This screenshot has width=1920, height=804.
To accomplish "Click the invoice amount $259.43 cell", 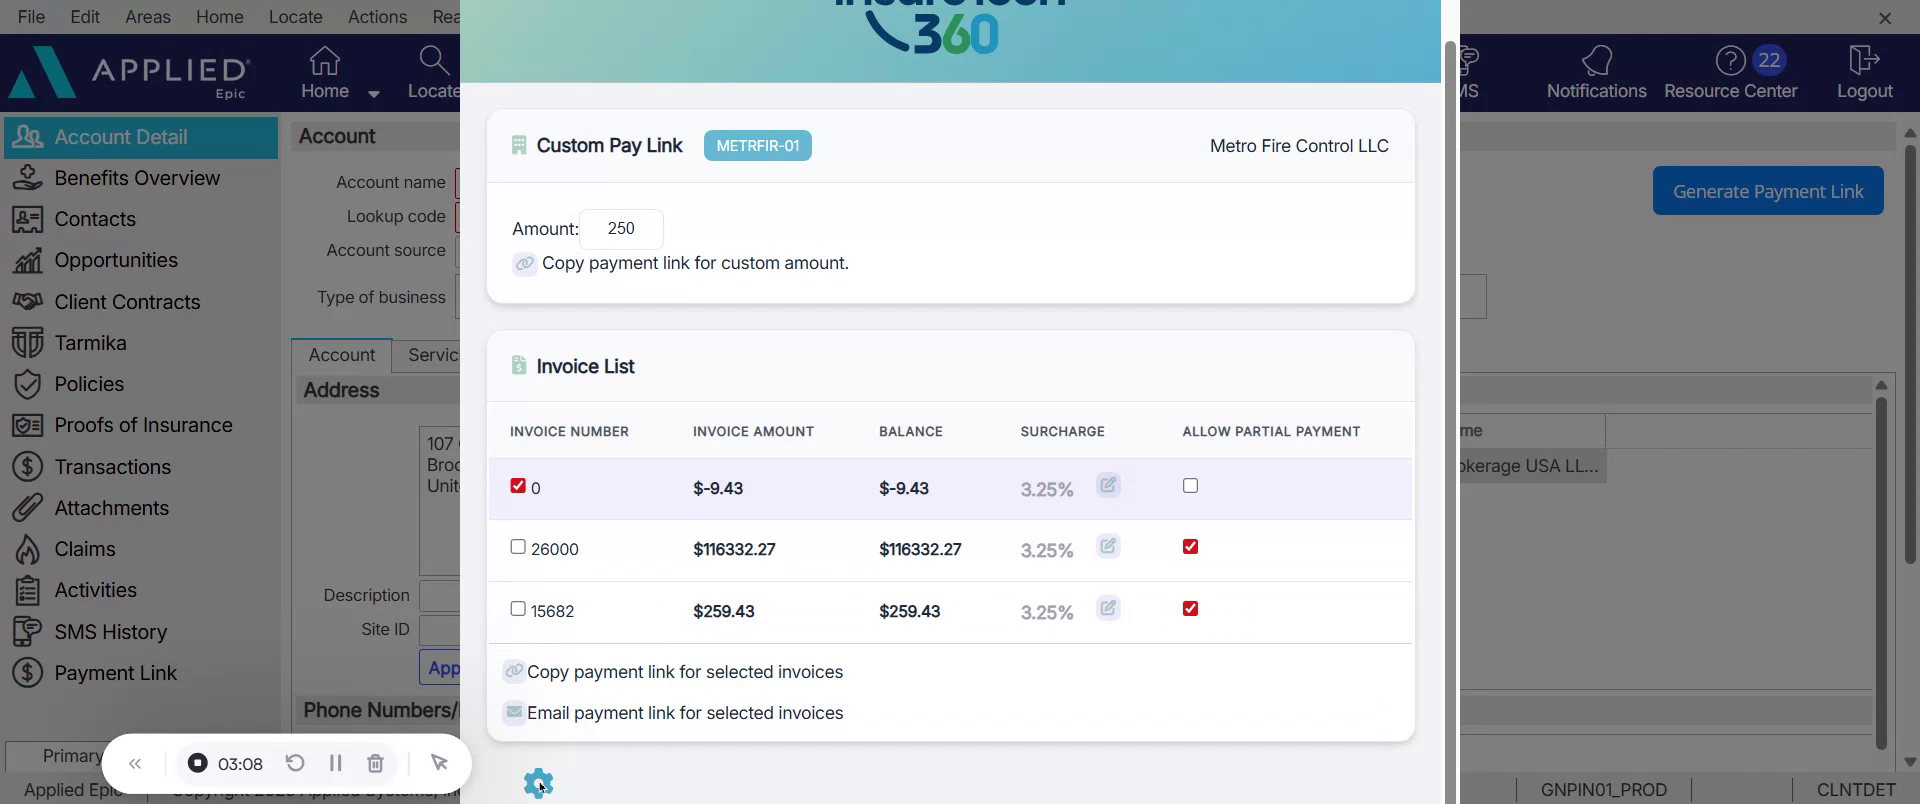I will click(723, 611).
